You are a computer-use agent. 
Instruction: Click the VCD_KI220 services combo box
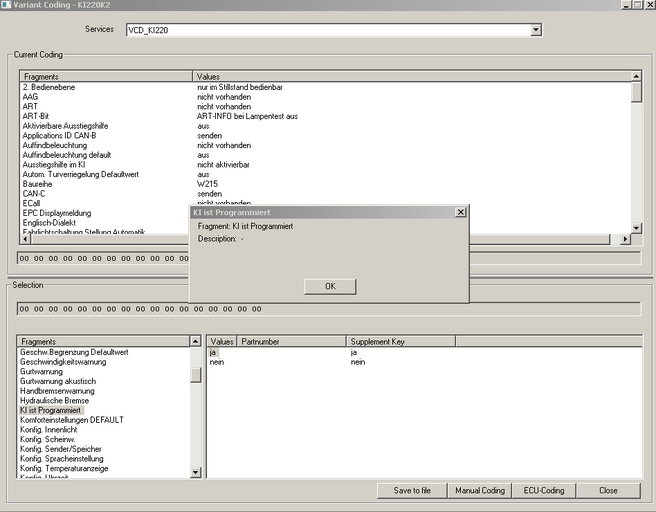334,30
